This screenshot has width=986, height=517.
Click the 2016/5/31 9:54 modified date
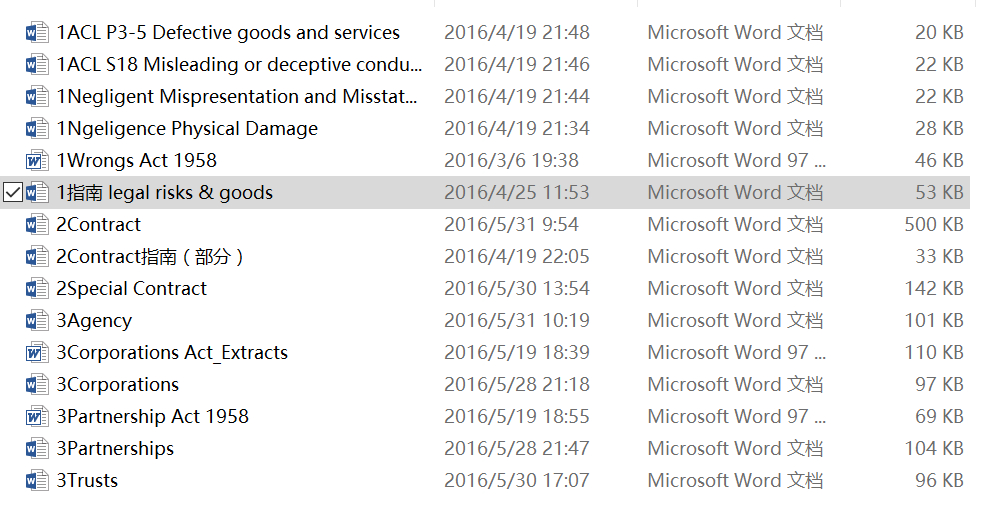[511, 225]
